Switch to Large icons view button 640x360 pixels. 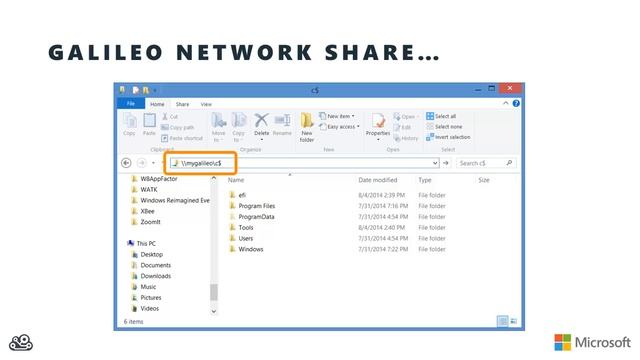(x=514, y=321)
